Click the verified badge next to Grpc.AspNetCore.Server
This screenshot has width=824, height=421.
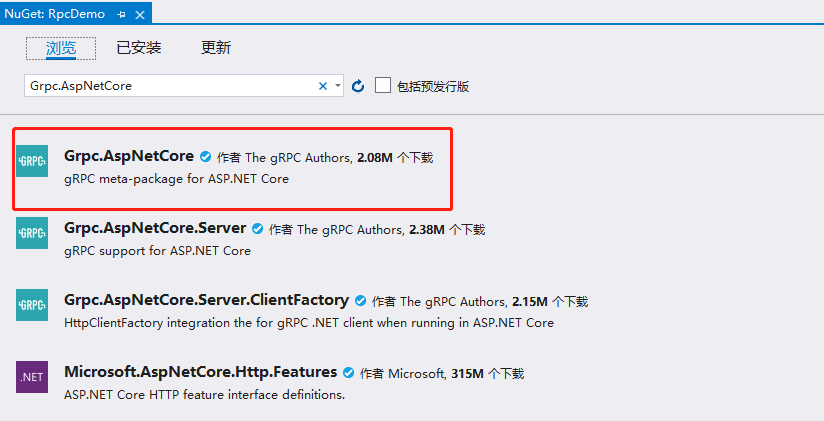point(258,229)
